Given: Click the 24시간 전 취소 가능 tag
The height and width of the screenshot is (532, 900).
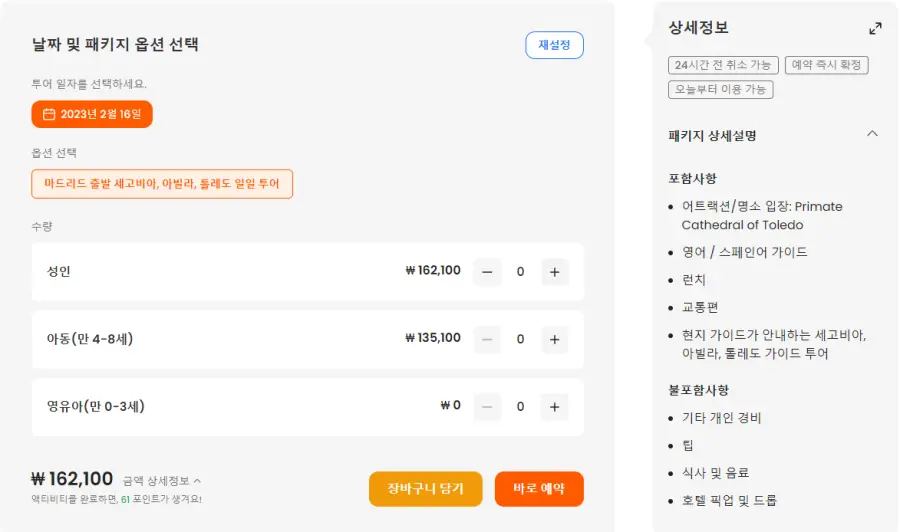Looking at the screenshot, I should tap(723, 65).
